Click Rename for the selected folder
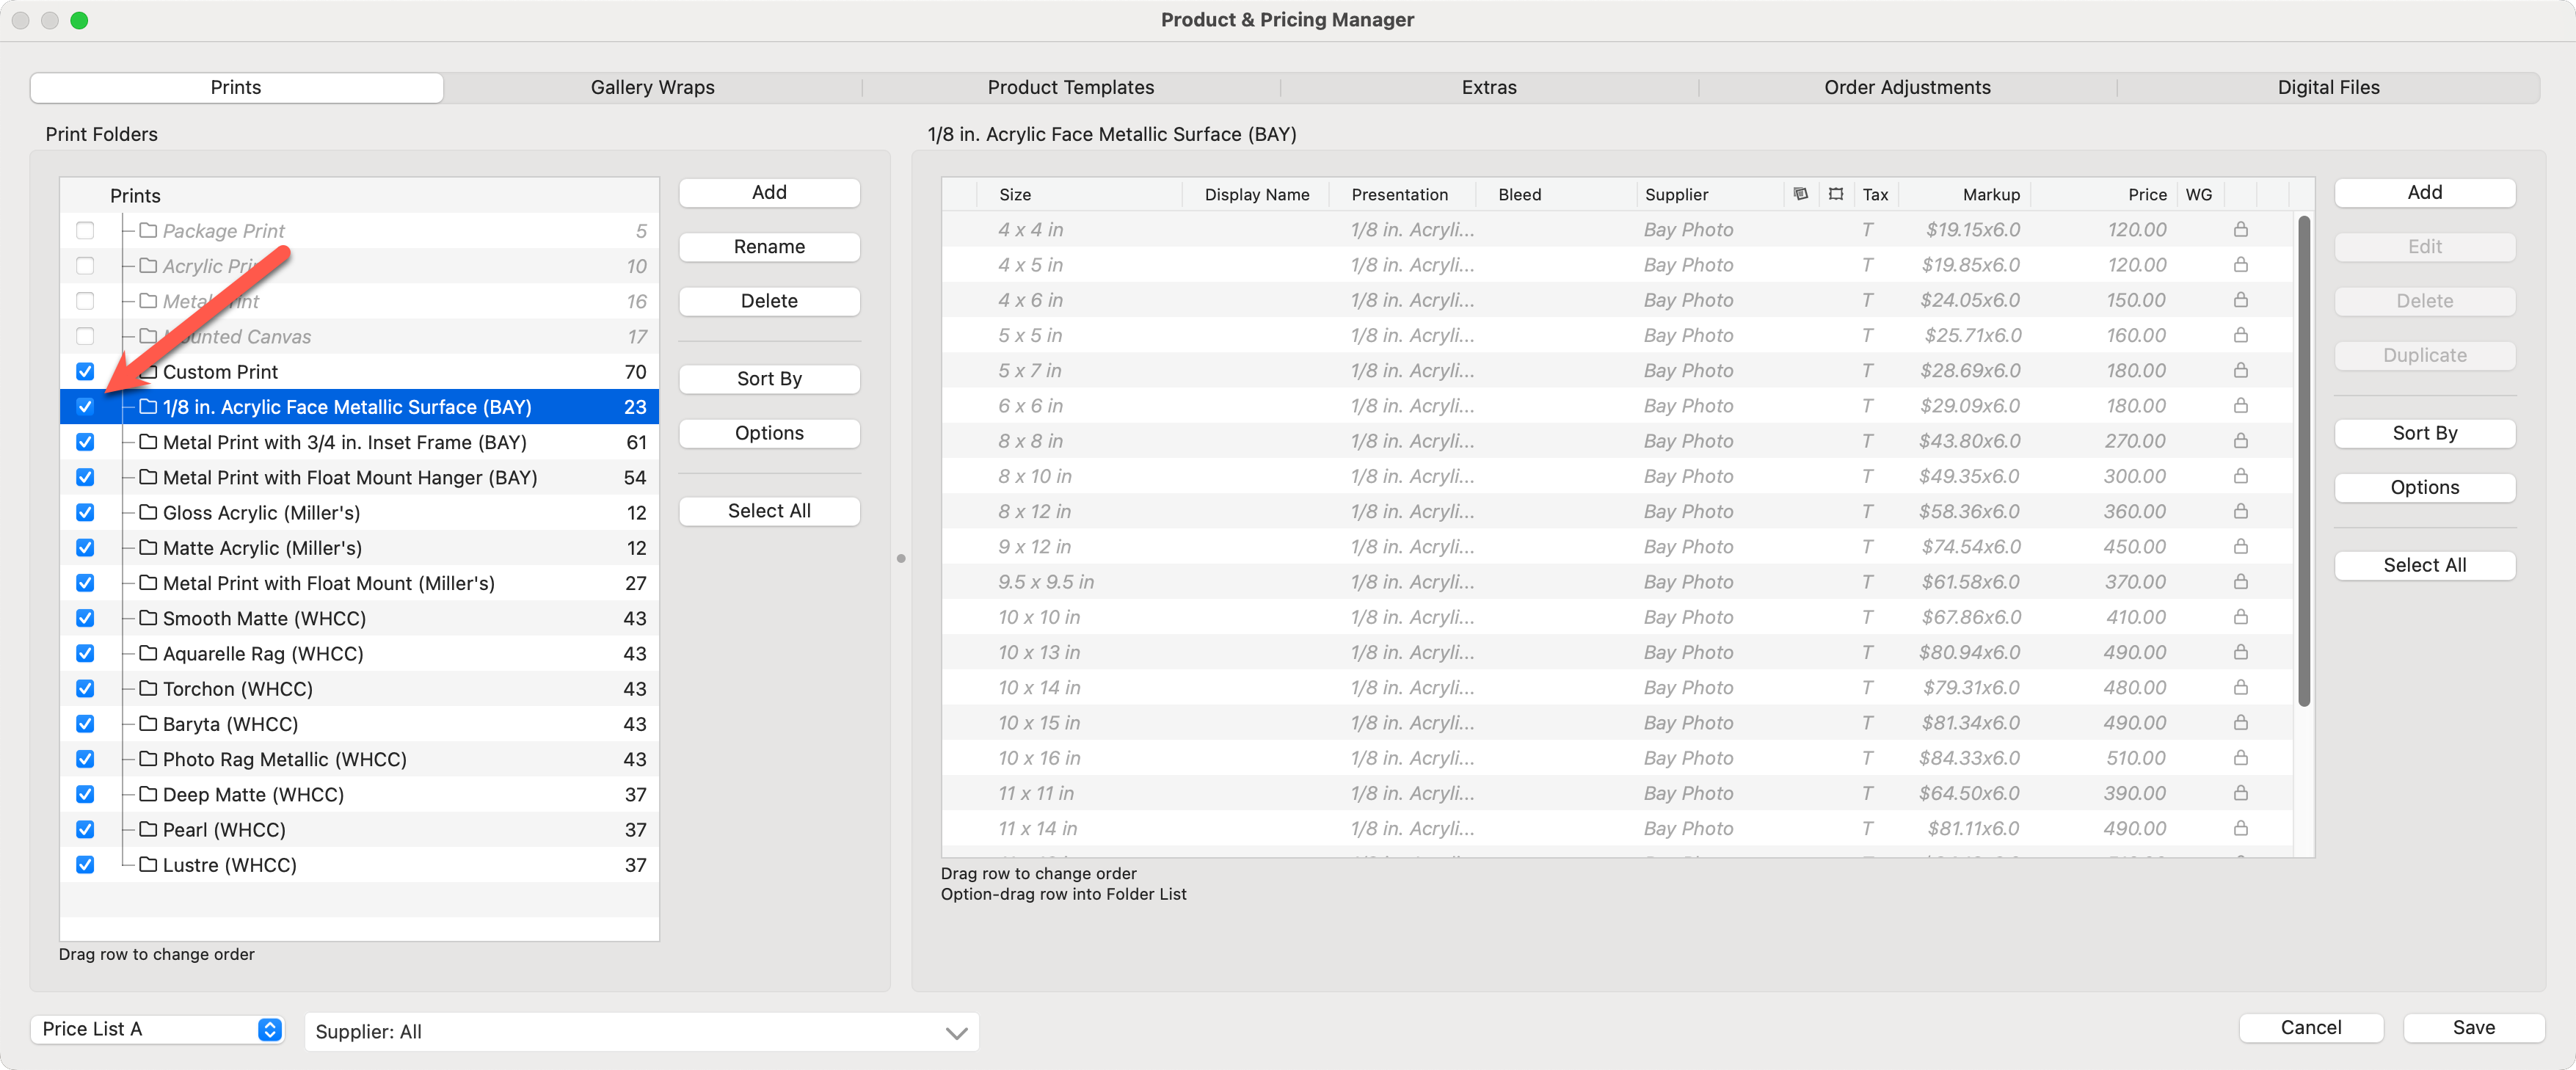Image resolution: width=2576 pixels, height=1070 pixels. click(769, 247)
